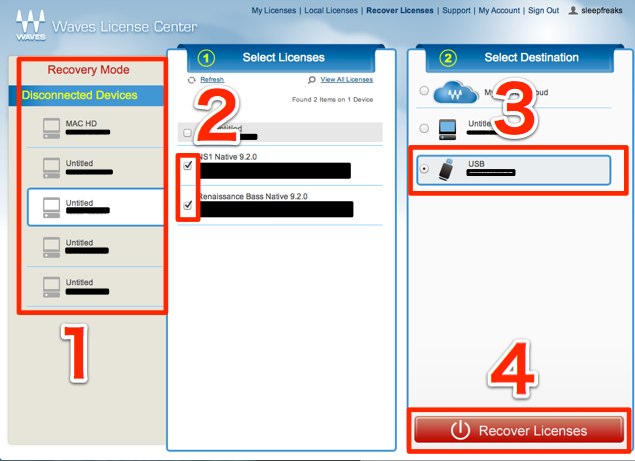Screen dimensions: 635x461
Task: Click the blue-screen computer icon in destinations
Action: pos(447,130)
